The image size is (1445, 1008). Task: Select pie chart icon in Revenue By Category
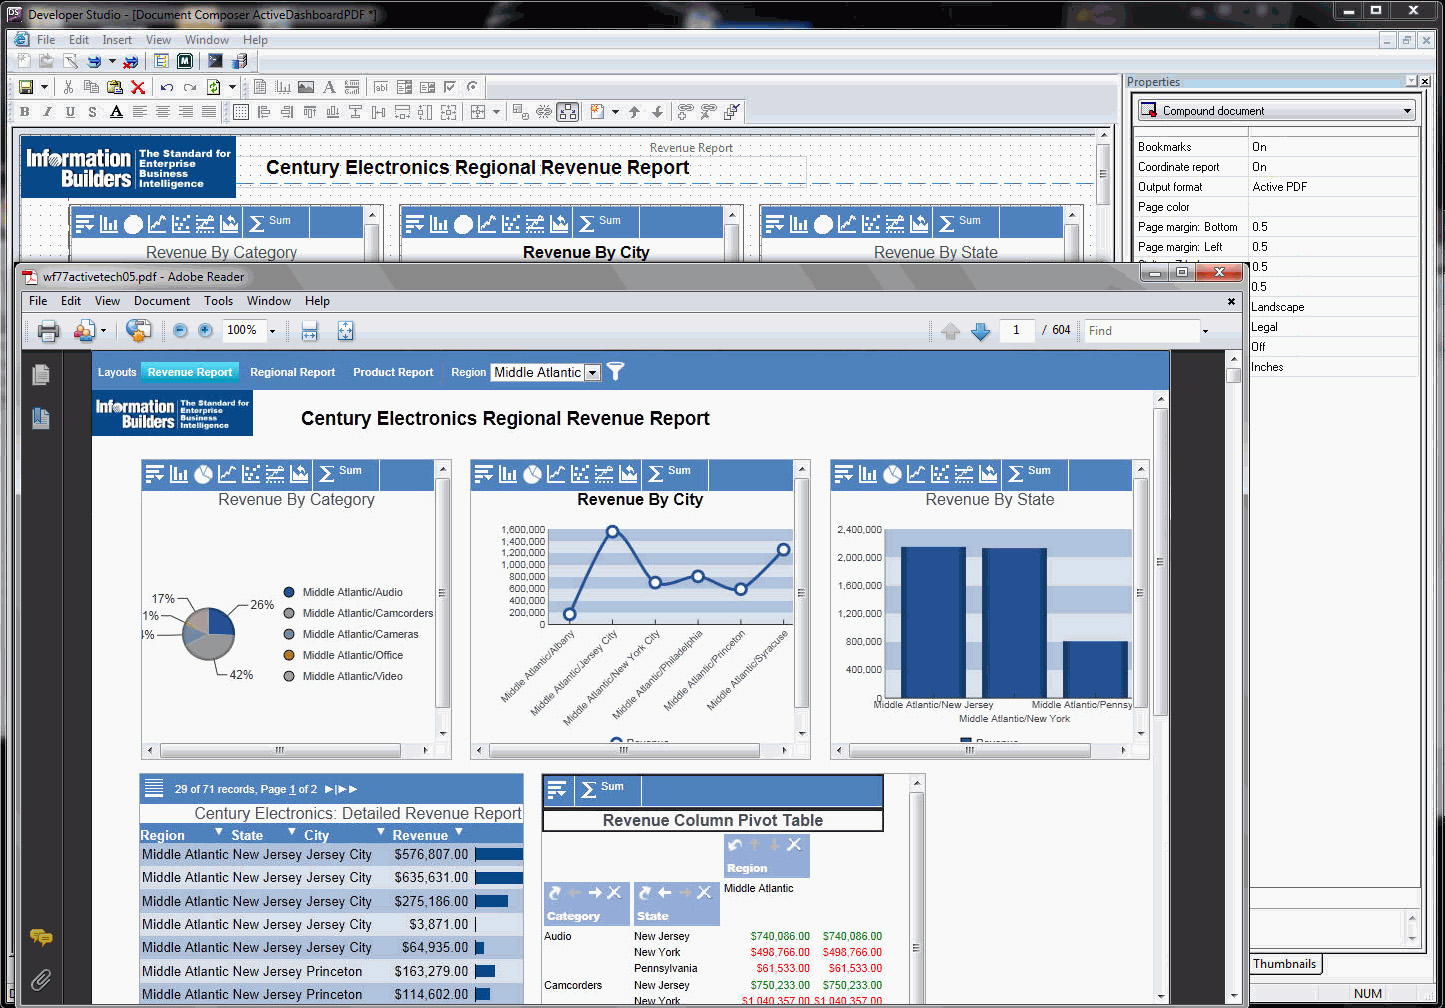(x=203, y=474)
